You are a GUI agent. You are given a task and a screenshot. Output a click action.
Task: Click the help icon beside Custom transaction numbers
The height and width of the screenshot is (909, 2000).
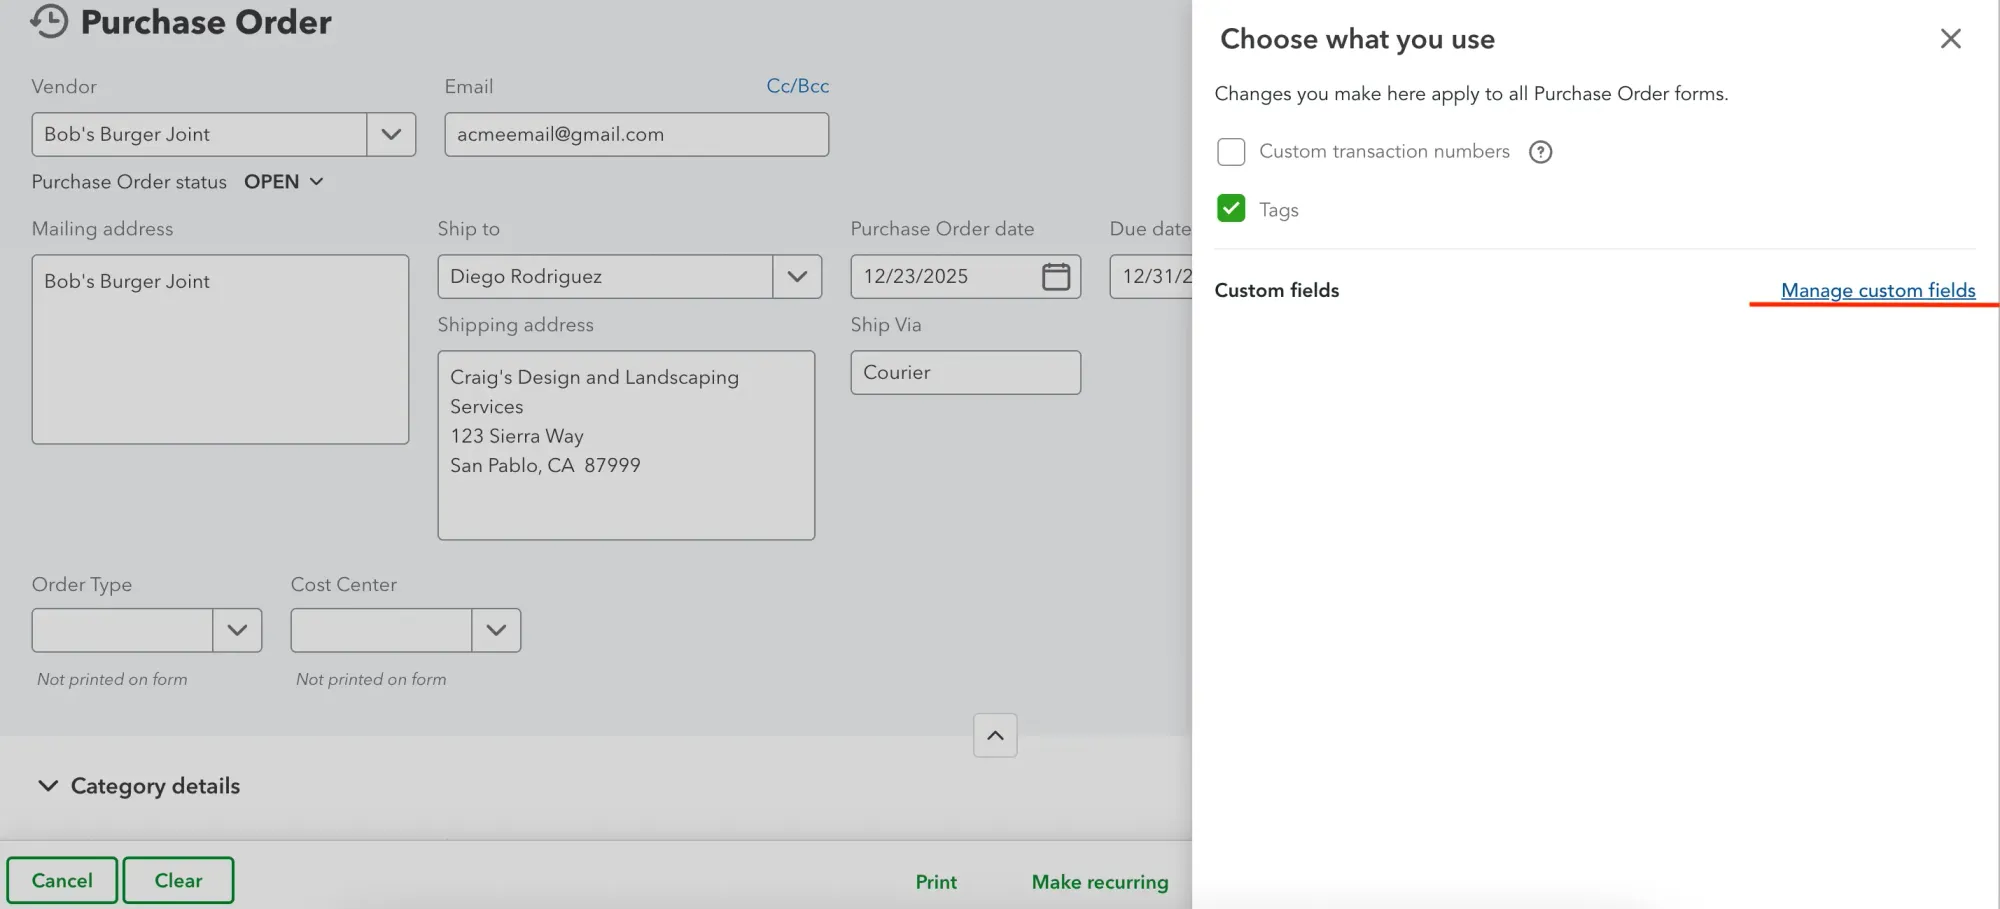[x=1540, y=151]
